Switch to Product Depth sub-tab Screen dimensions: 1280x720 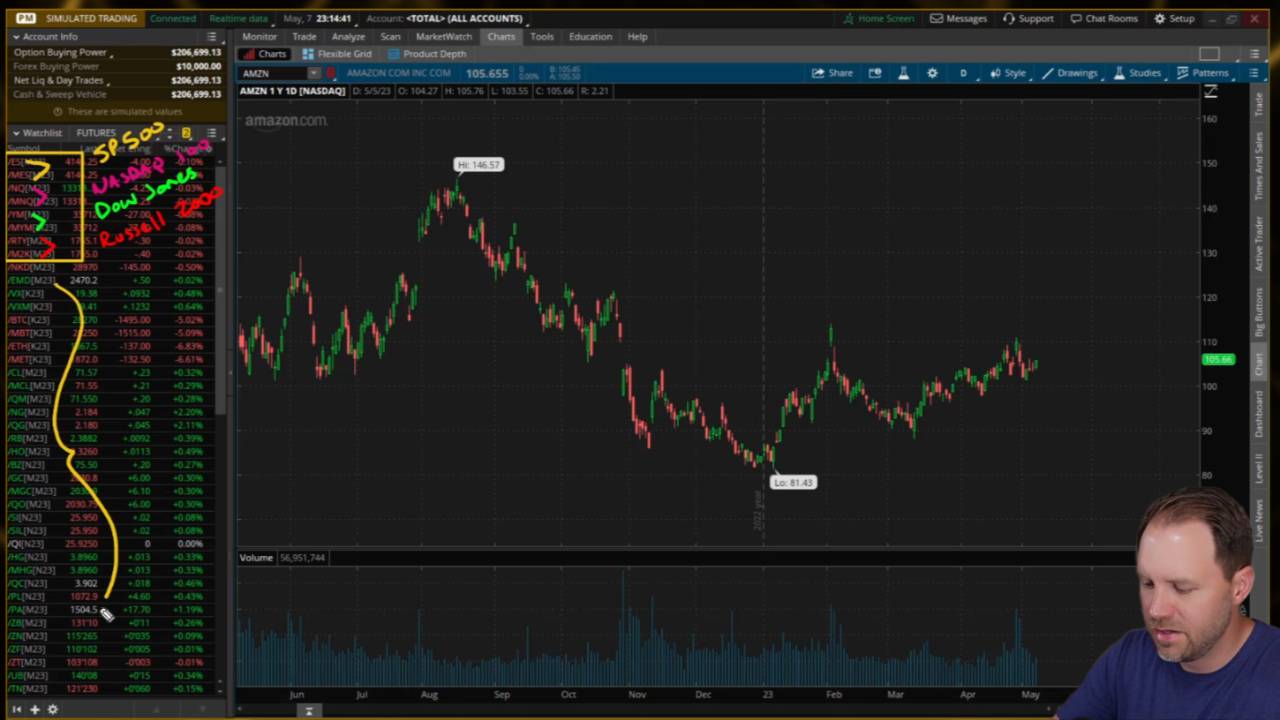(x=428, y=54)
